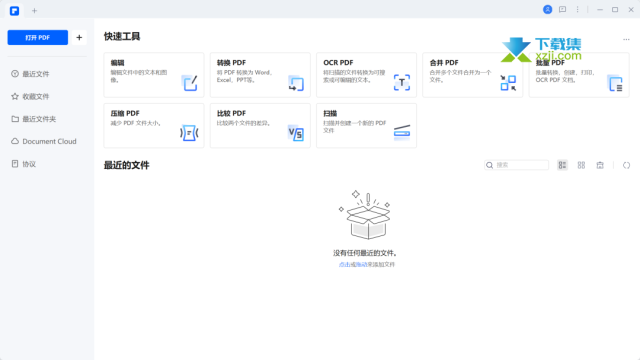The image size is (640, 360).
Task: Open the Convert PDF tool card
Action: pyautogui.click(x=260, y=75)
